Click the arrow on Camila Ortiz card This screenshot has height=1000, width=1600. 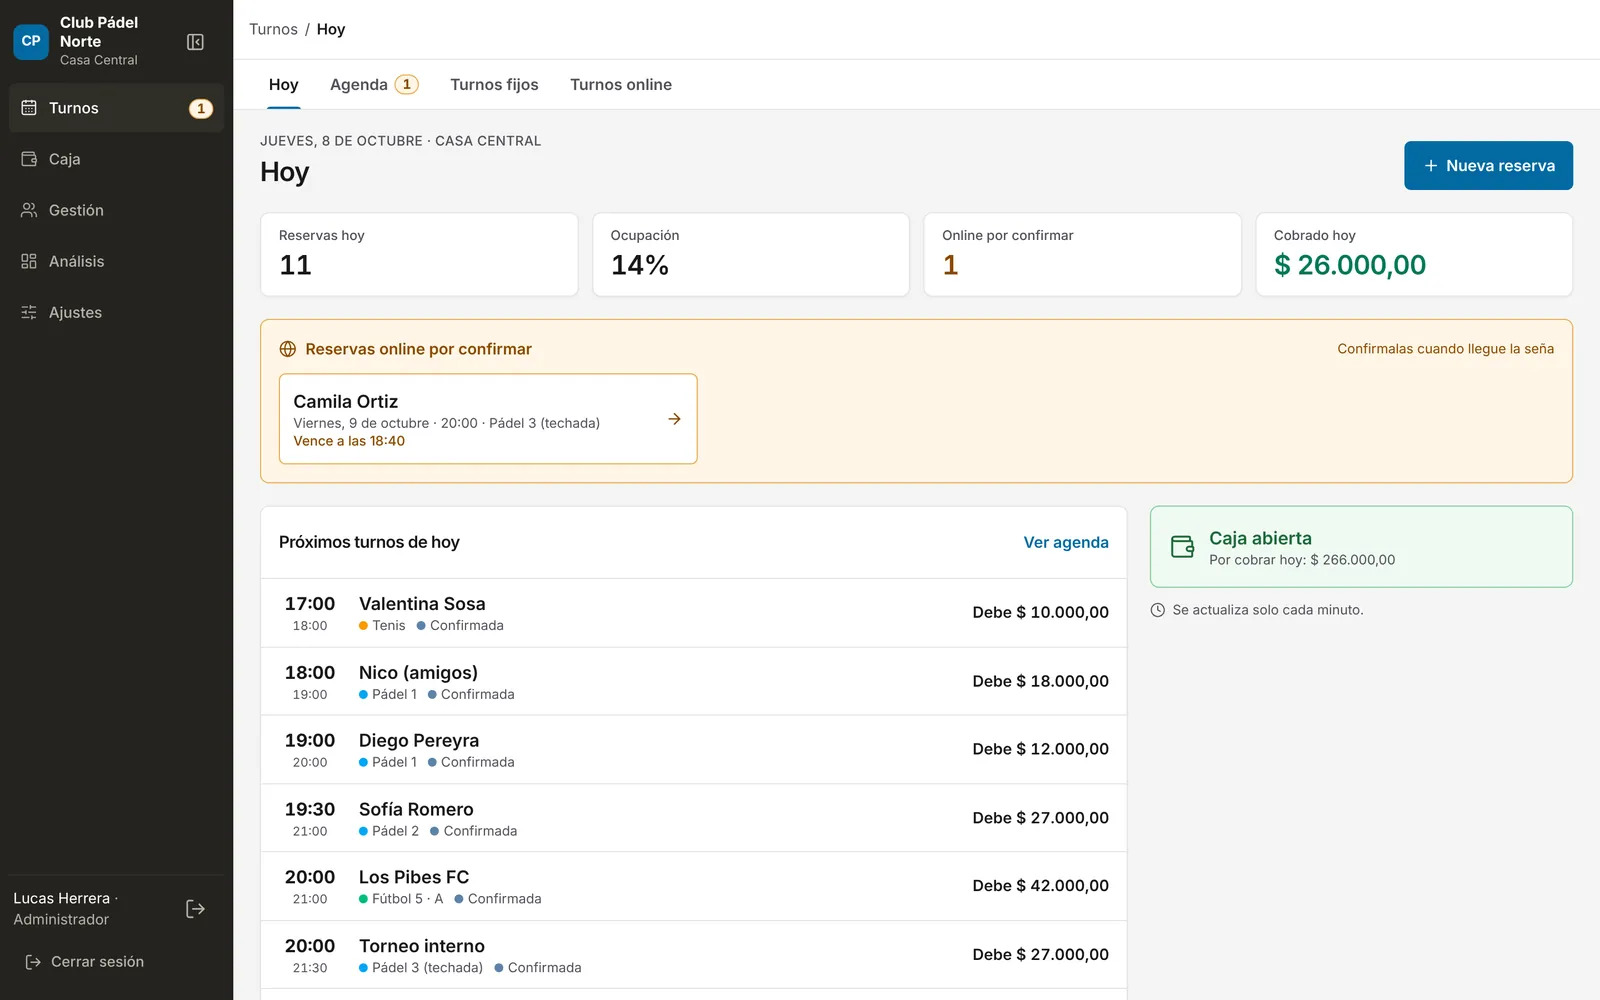point(675,419)
